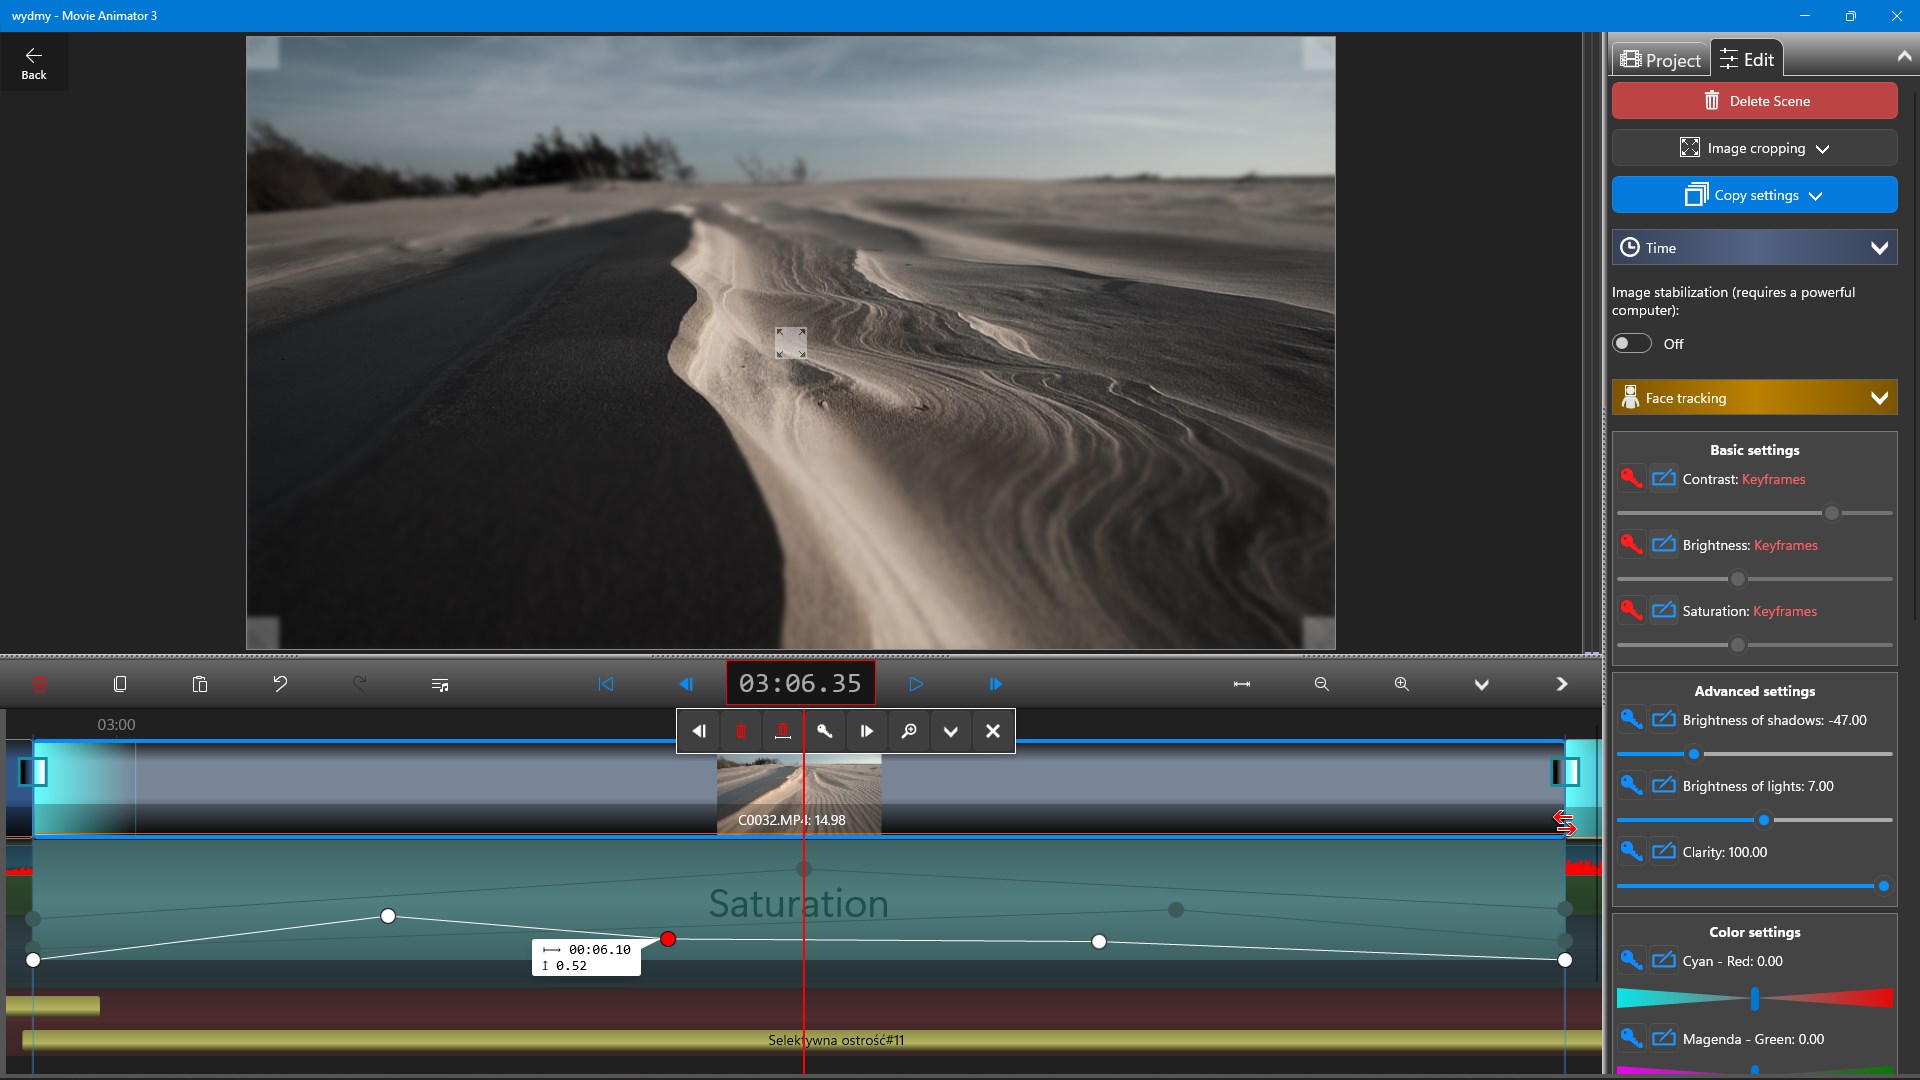1920x1080 pixels.
Task: Switch to the Project tab
Action: tap(1660, 58)
